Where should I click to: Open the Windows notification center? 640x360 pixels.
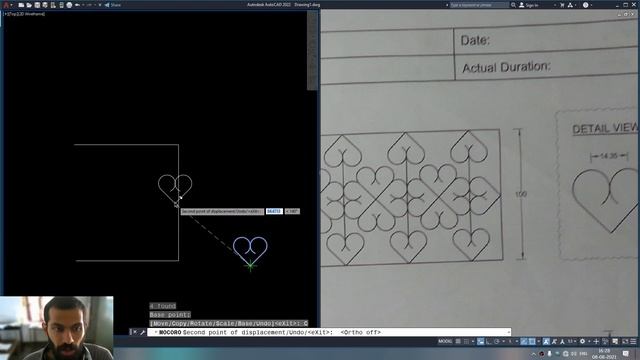(625, 353)
